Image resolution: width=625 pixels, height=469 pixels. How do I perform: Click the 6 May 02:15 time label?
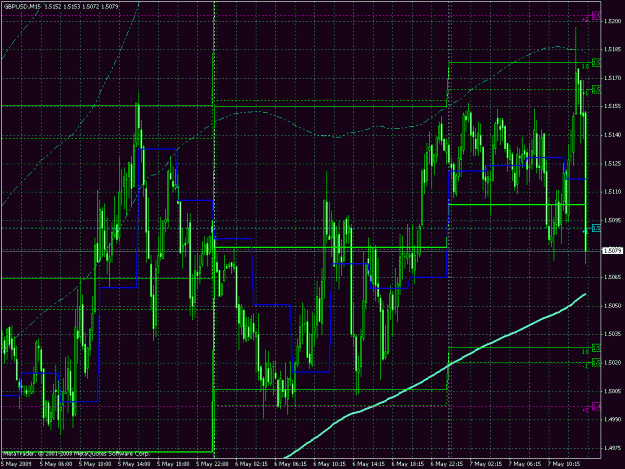251,464
